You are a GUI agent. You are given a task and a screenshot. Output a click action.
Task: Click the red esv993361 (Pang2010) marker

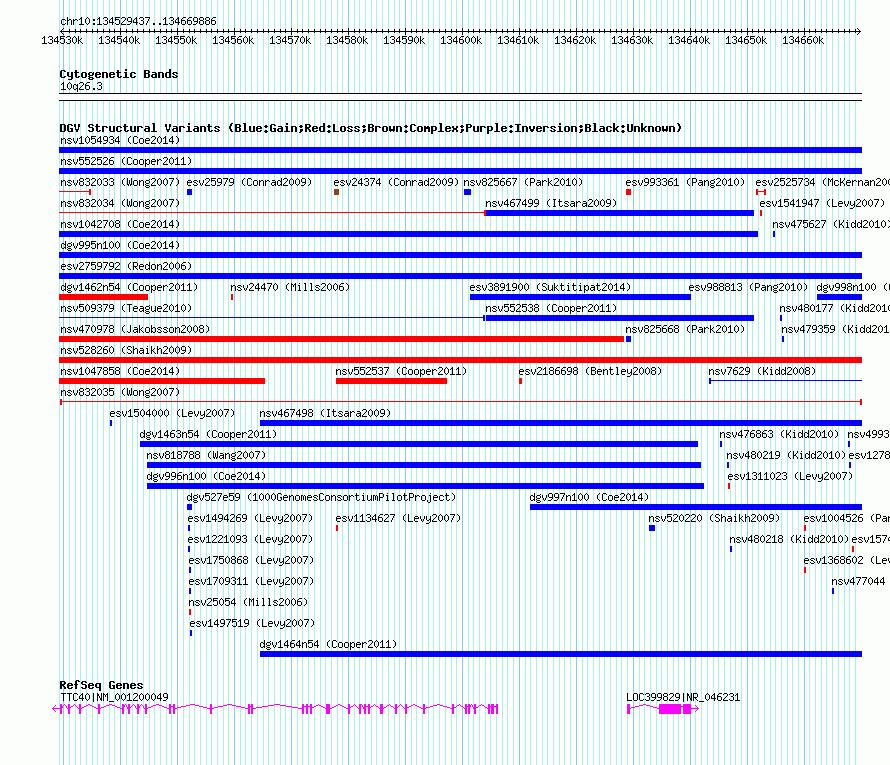pos(628,192)
